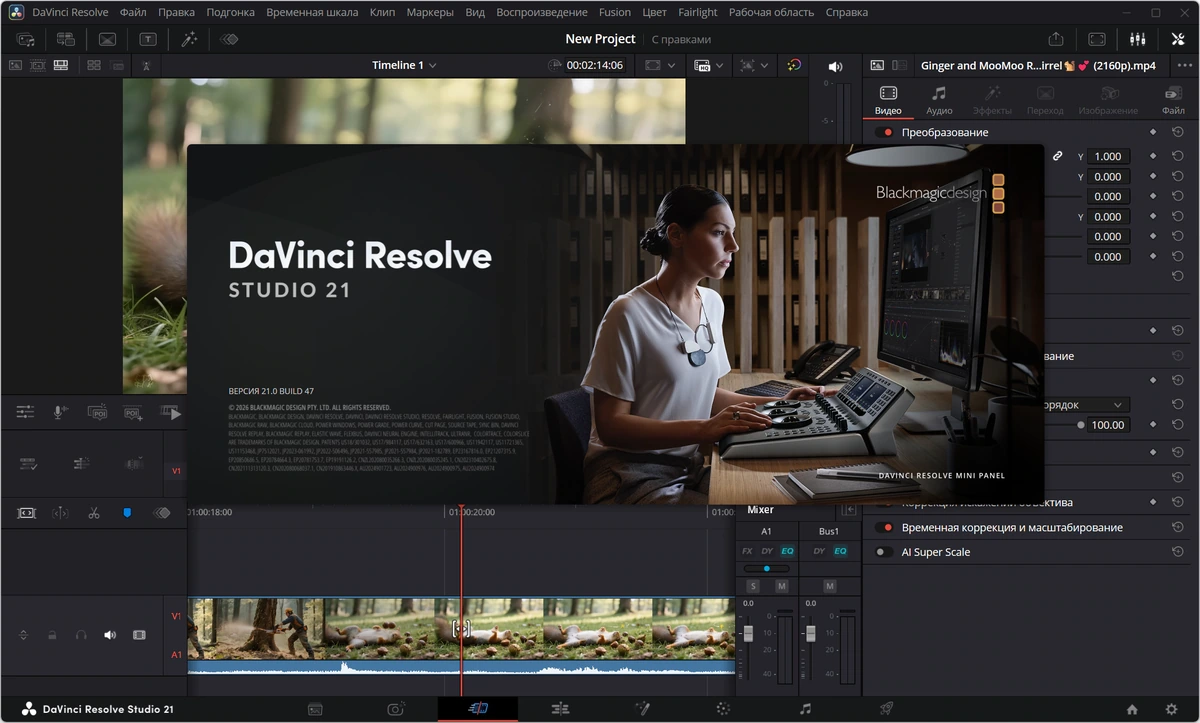Adjust the Bus1 volume fader
The width and height of the screenshot is (1200, 723).
[x=810, y=634]
